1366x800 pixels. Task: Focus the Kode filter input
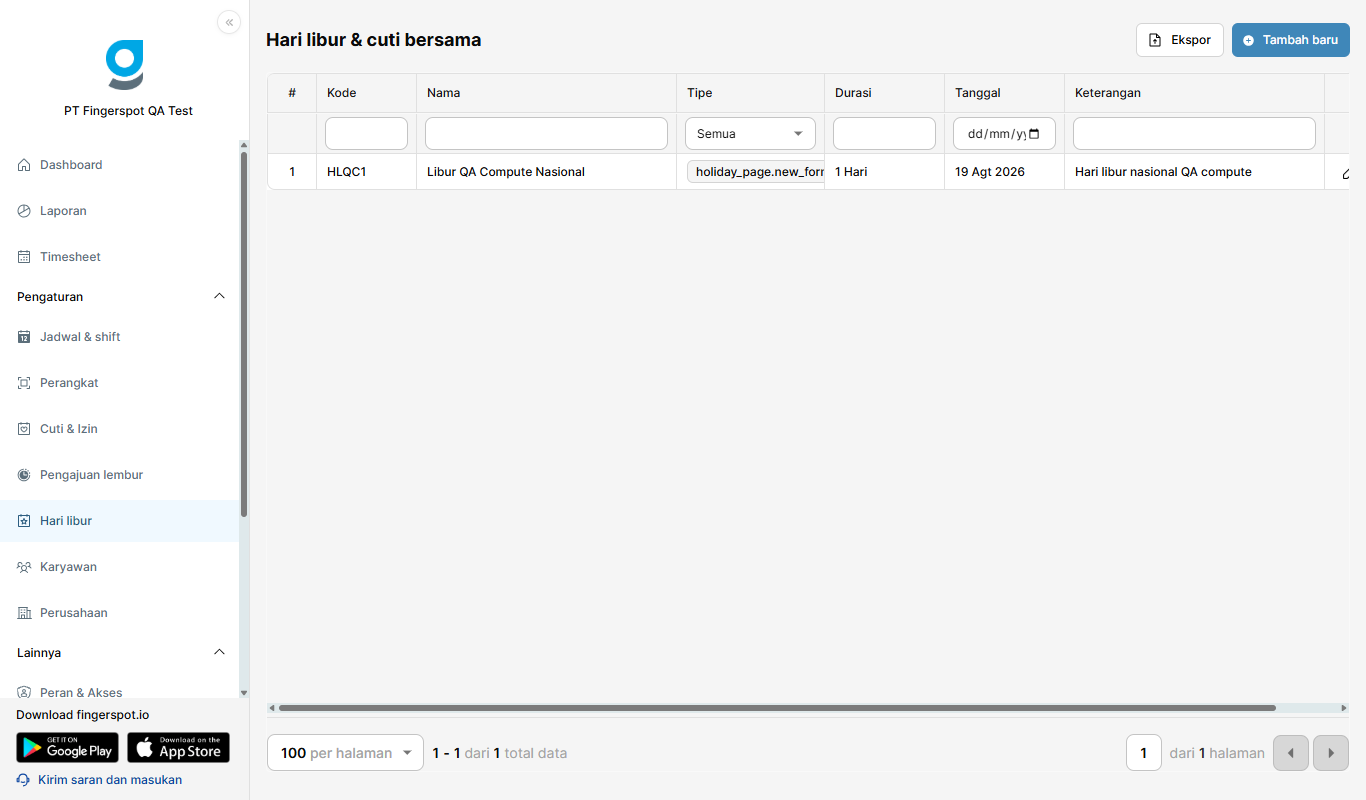(366, 134)
